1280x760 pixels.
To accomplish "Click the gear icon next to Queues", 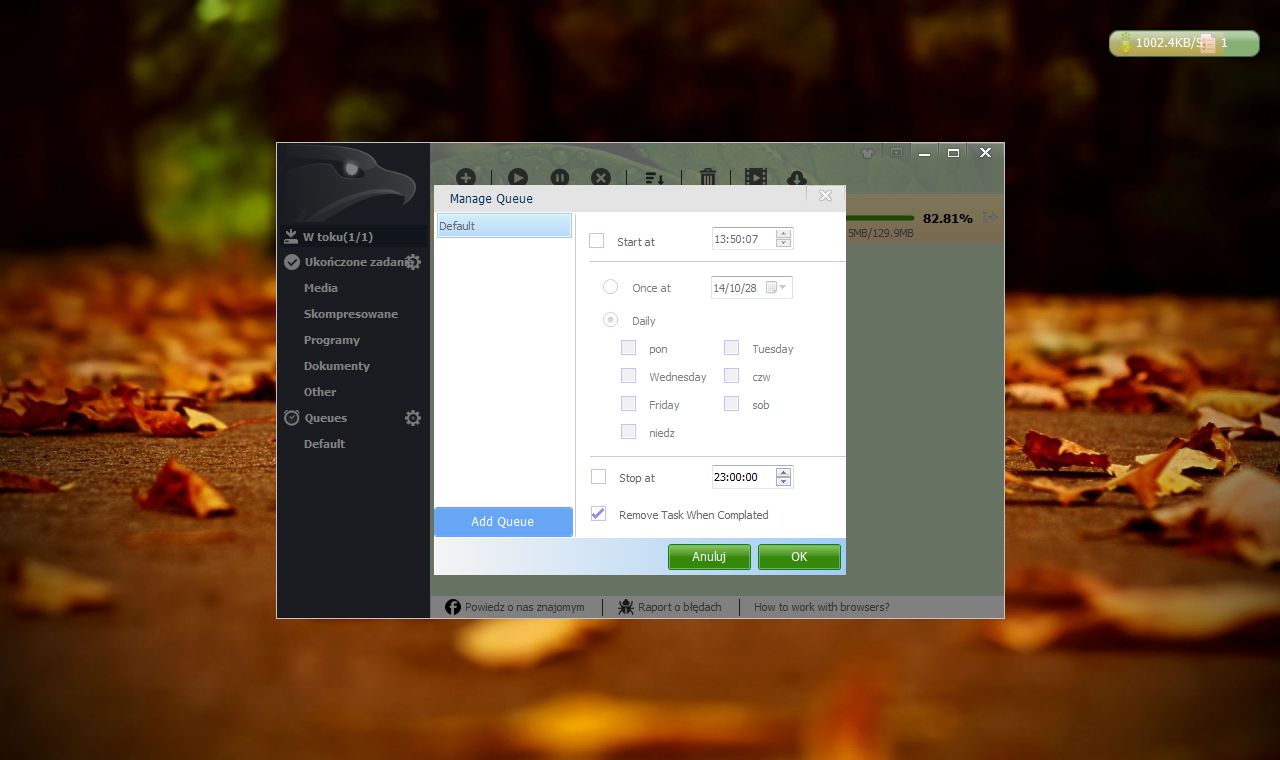I will click(413, 418).
